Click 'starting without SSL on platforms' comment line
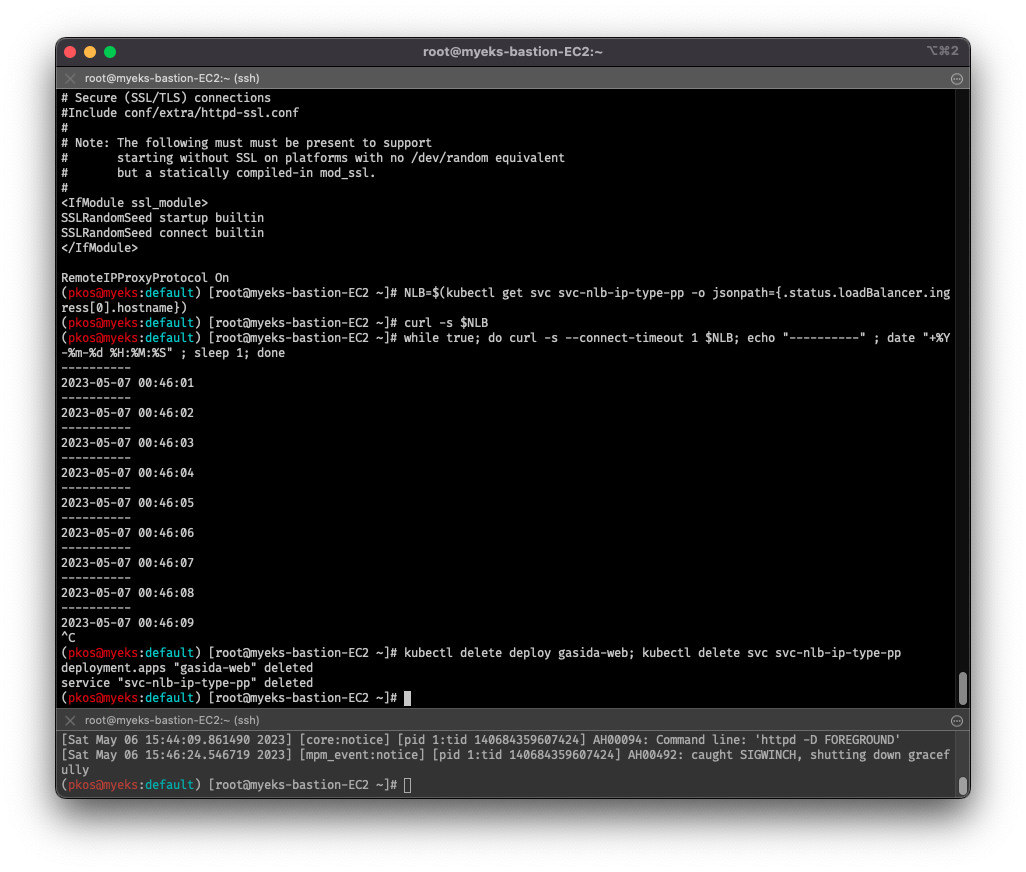The width and height of the screenshot is (1026, 872). point(340,158)
